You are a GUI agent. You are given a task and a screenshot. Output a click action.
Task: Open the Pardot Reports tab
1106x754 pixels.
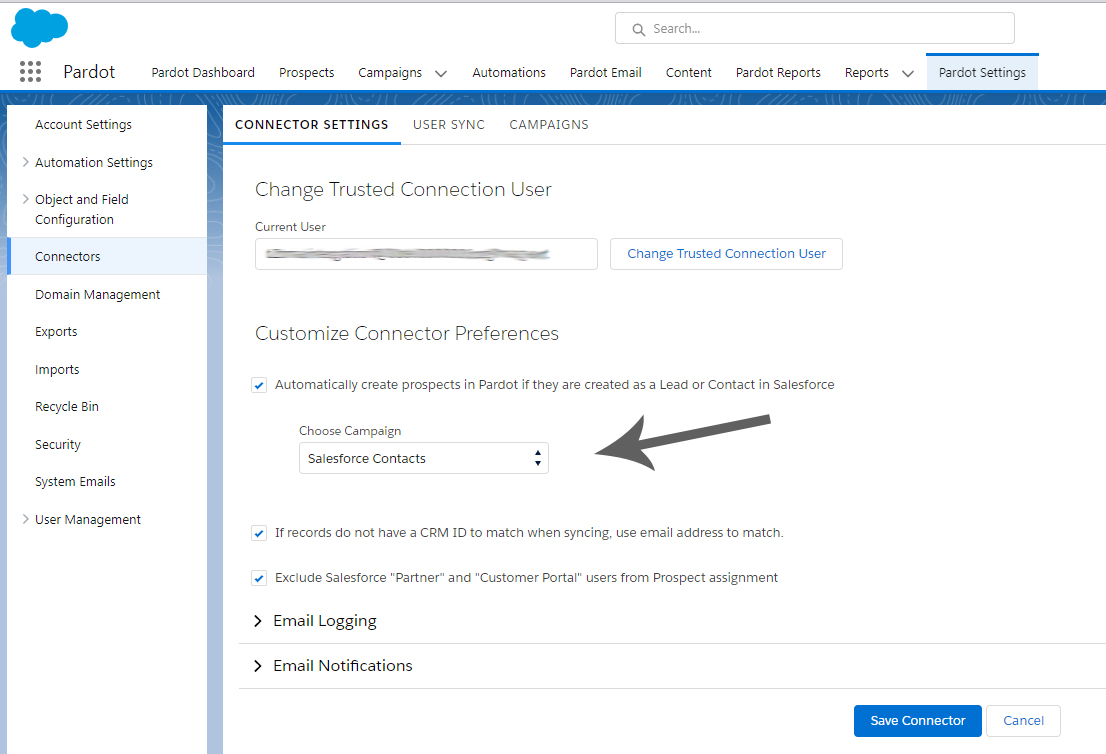[x=778, y=73]
